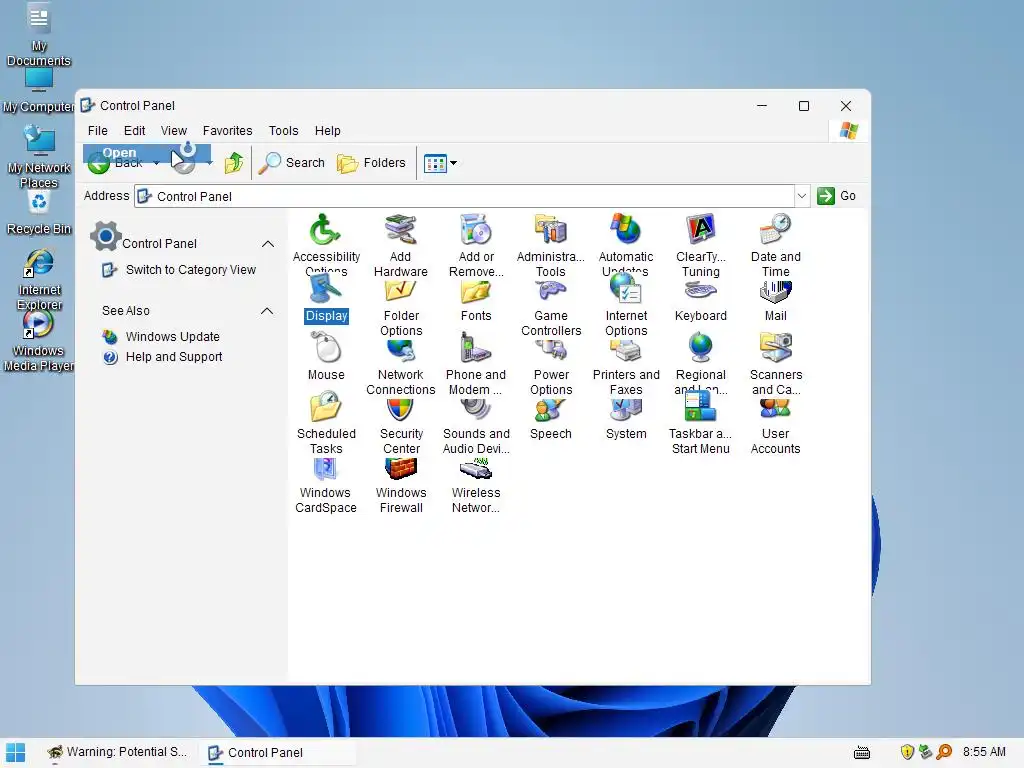The height and width of the screenshot is (768, 1024).
Task: Switch to Warning: Potential S... taskbar item
Action: [118, 752]
